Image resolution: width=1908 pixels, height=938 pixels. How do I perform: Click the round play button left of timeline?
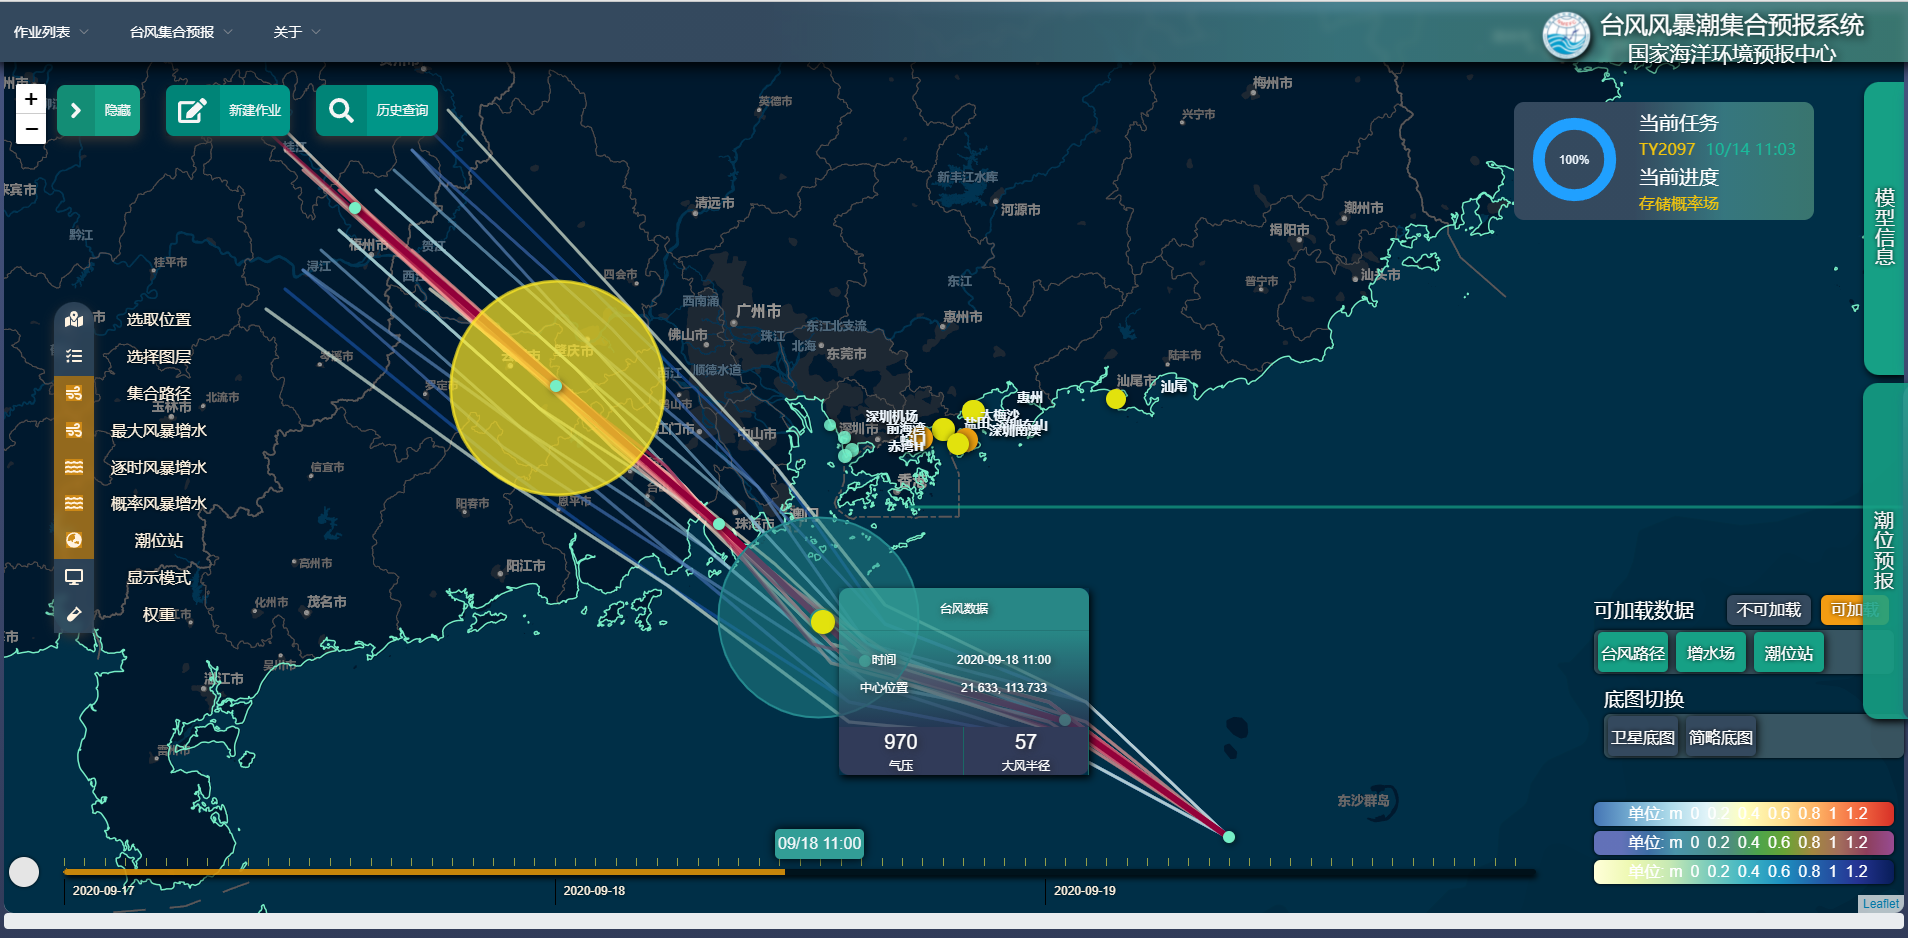[24, 872]
